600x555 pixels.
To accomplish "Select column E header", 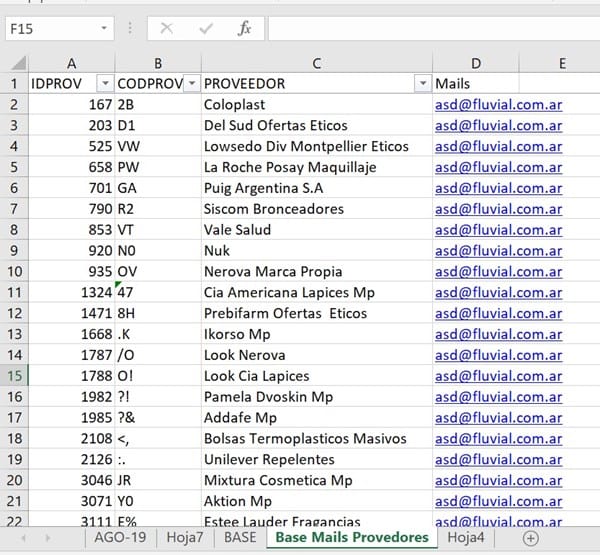I will pos(562,64).
